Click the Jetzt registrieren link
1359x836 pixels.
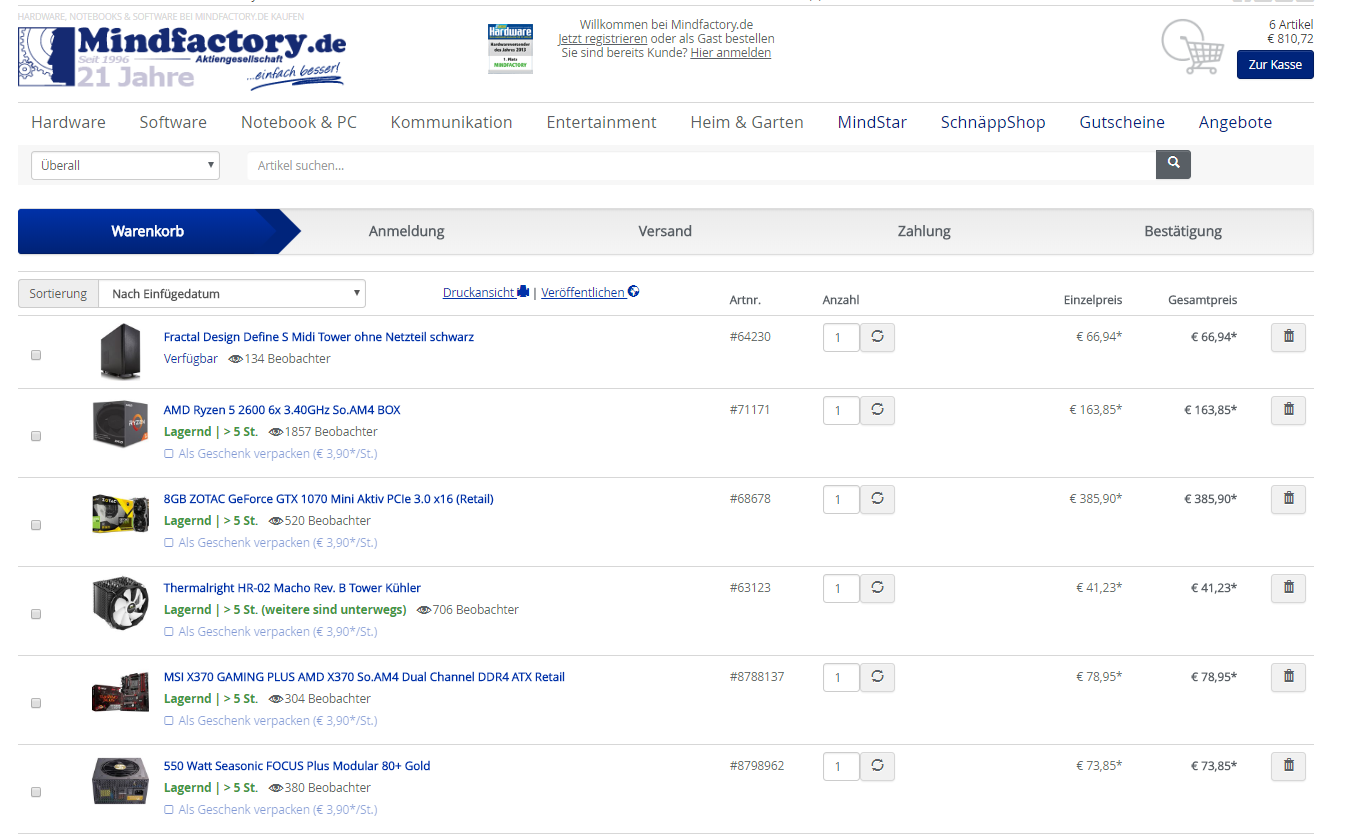point(603,38)
